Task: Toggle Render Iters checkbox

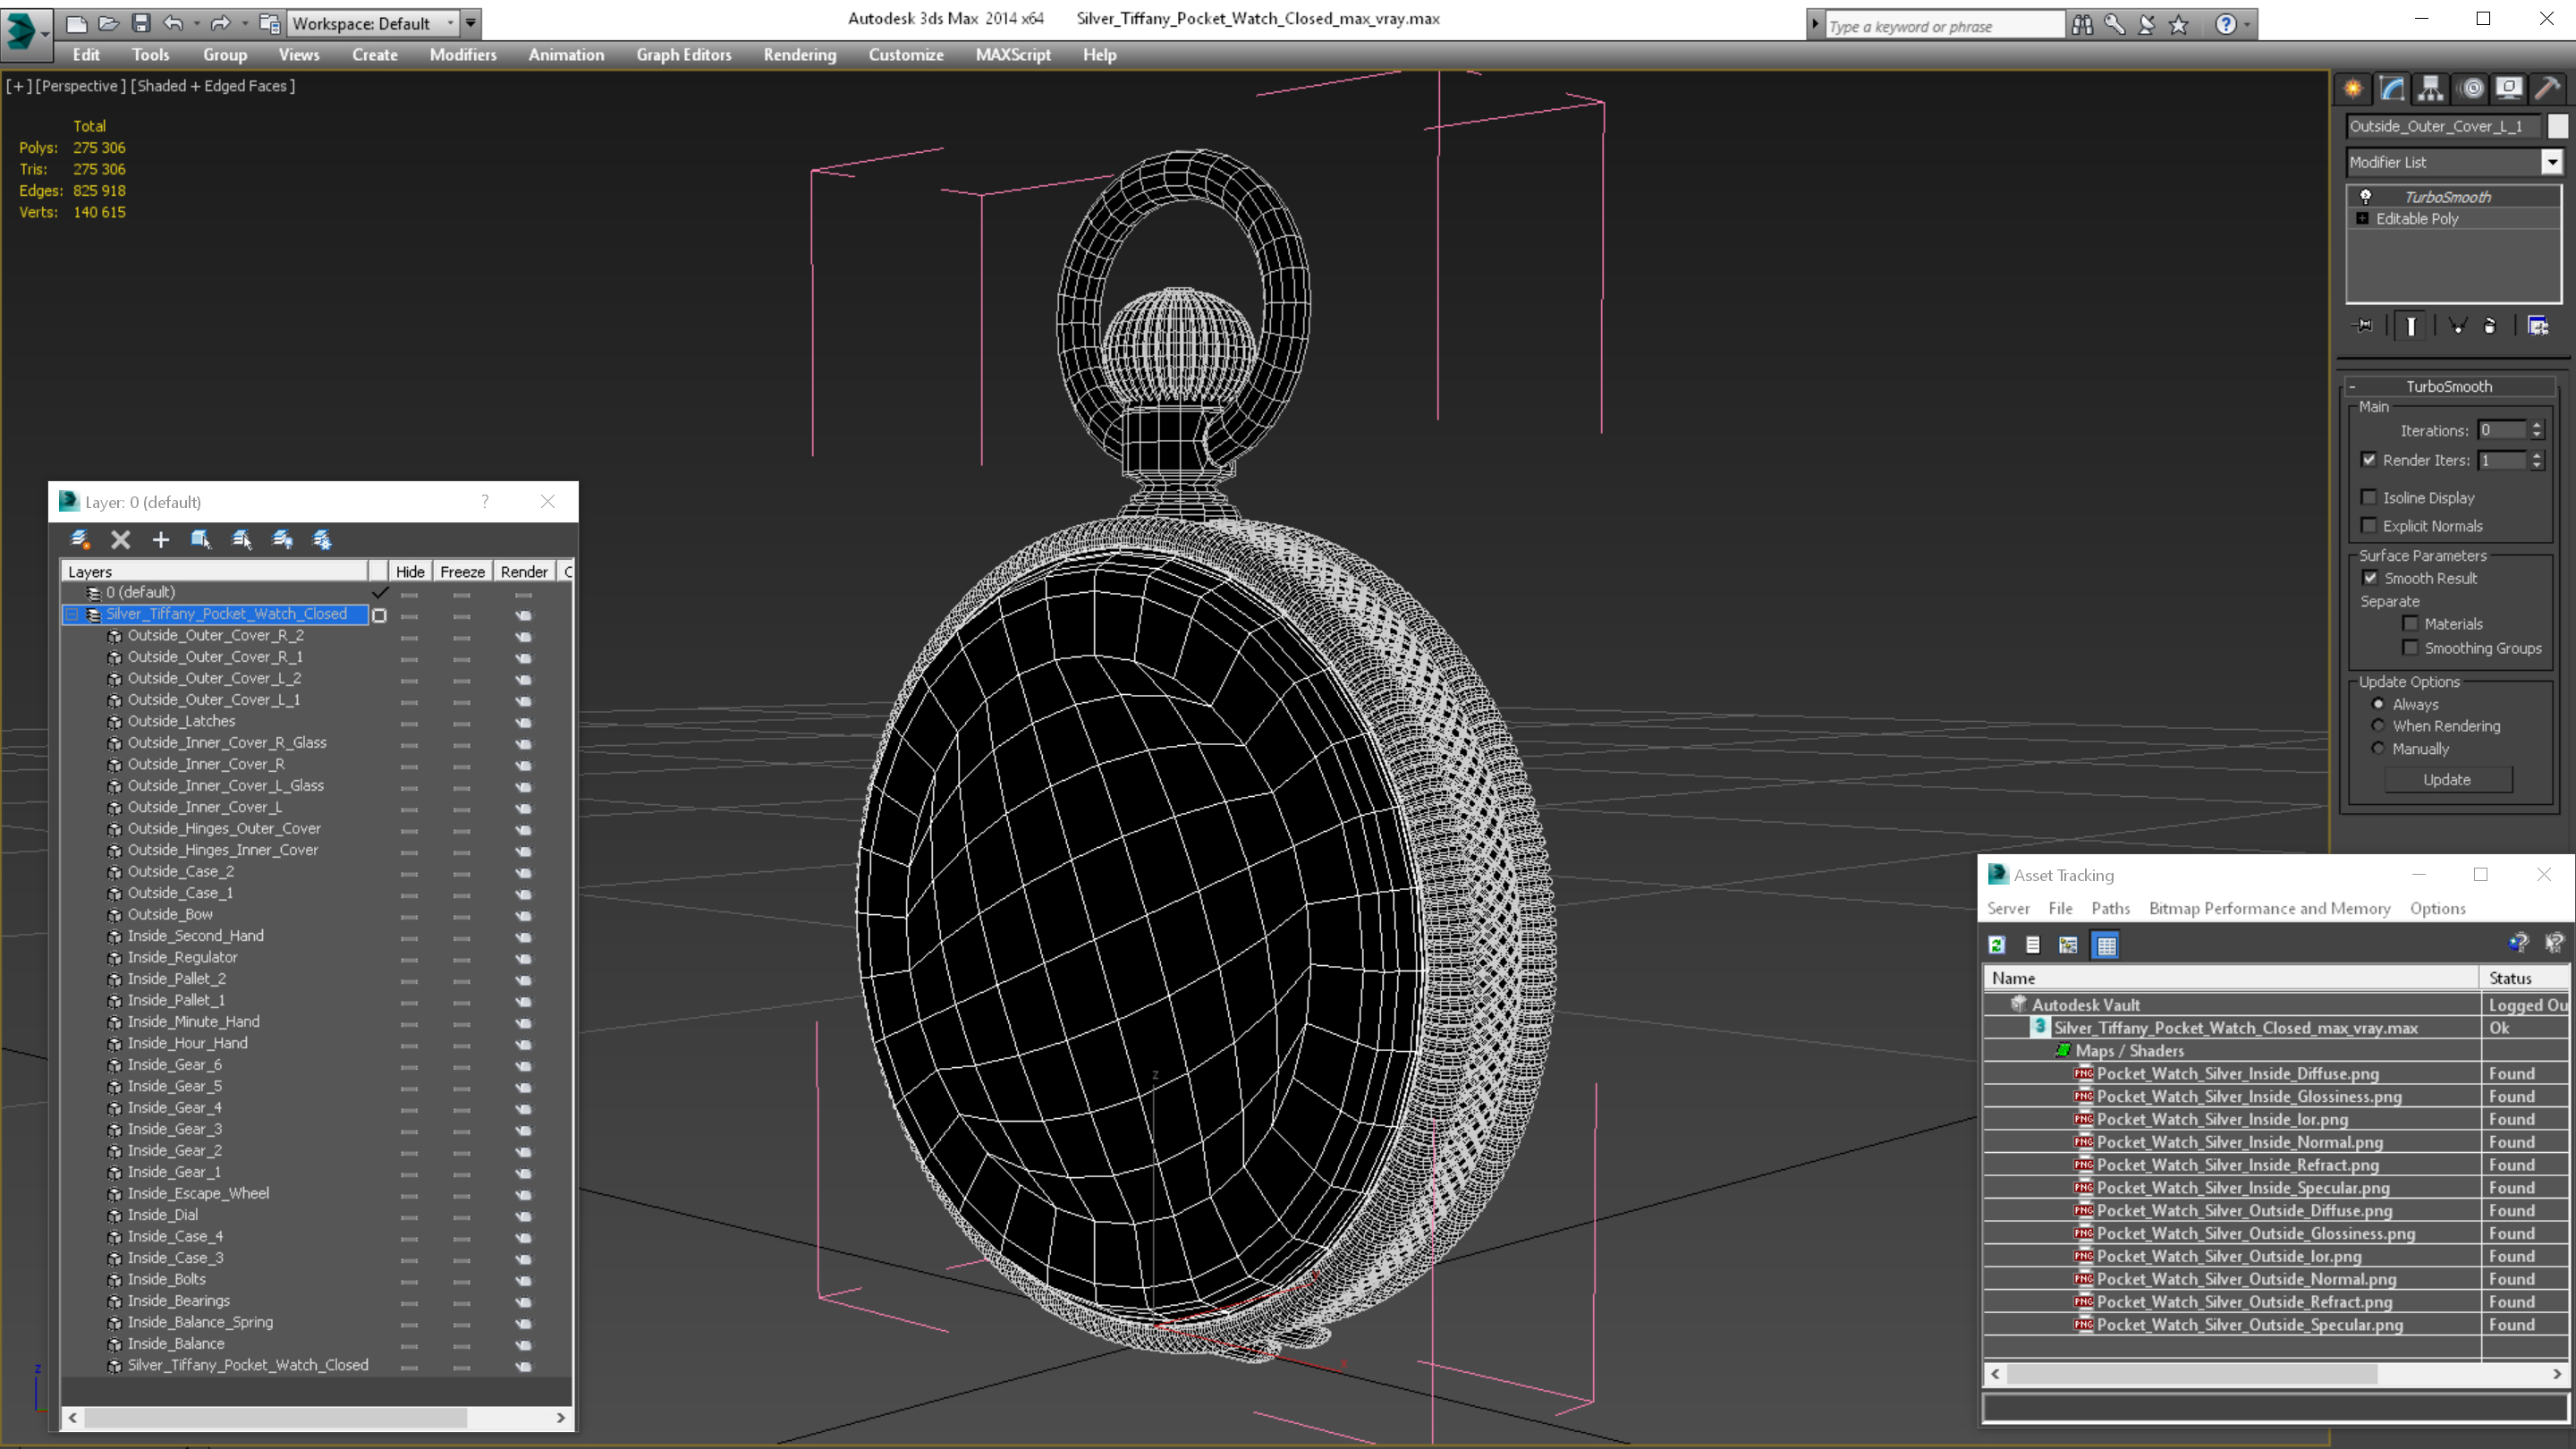Action: 2369,459
